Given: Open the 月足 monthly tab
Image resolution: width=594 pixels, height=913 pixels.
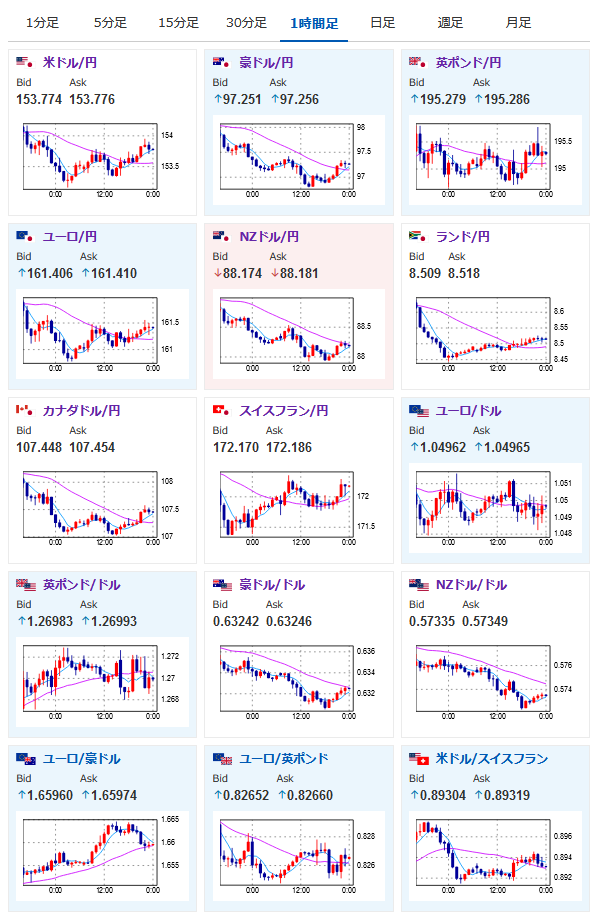Looking at the screenshot, I should [x=518, y=23].
